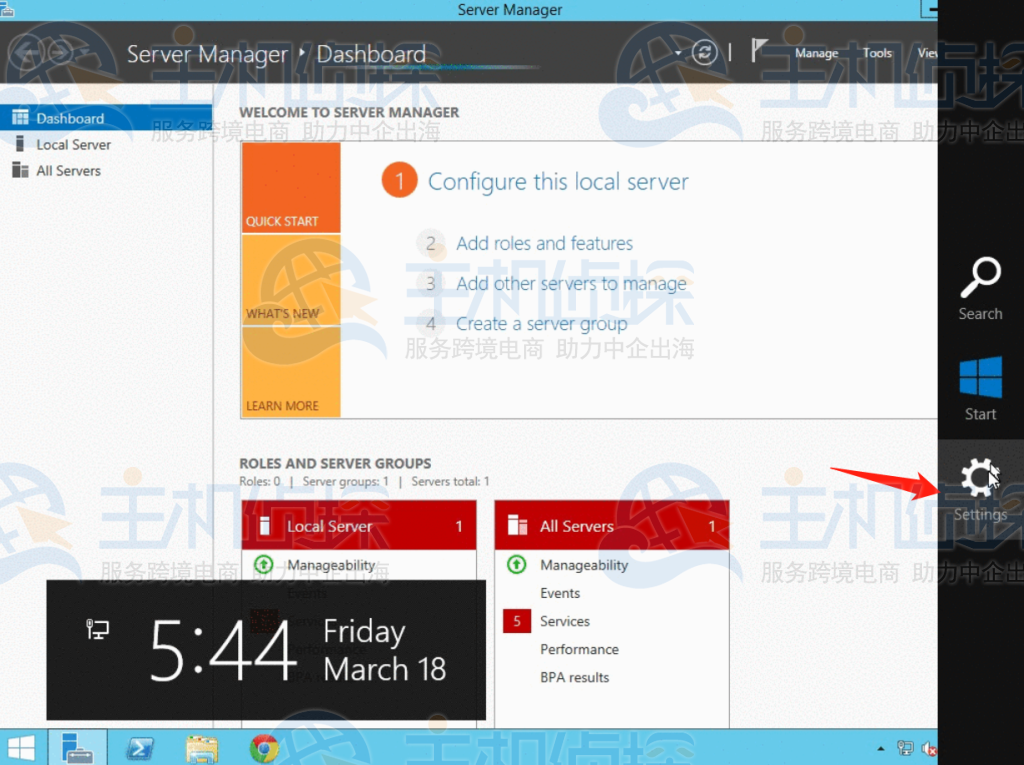The width and height of the screenshot is (1024, 765).
Task: Click the red Services alert badge under All Servers
Action: 516,621
